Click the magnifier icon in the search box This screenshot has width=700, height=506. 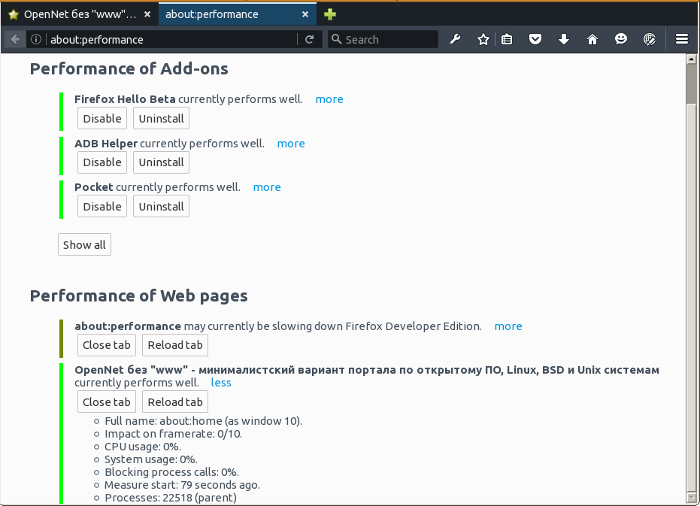point(337,39)
